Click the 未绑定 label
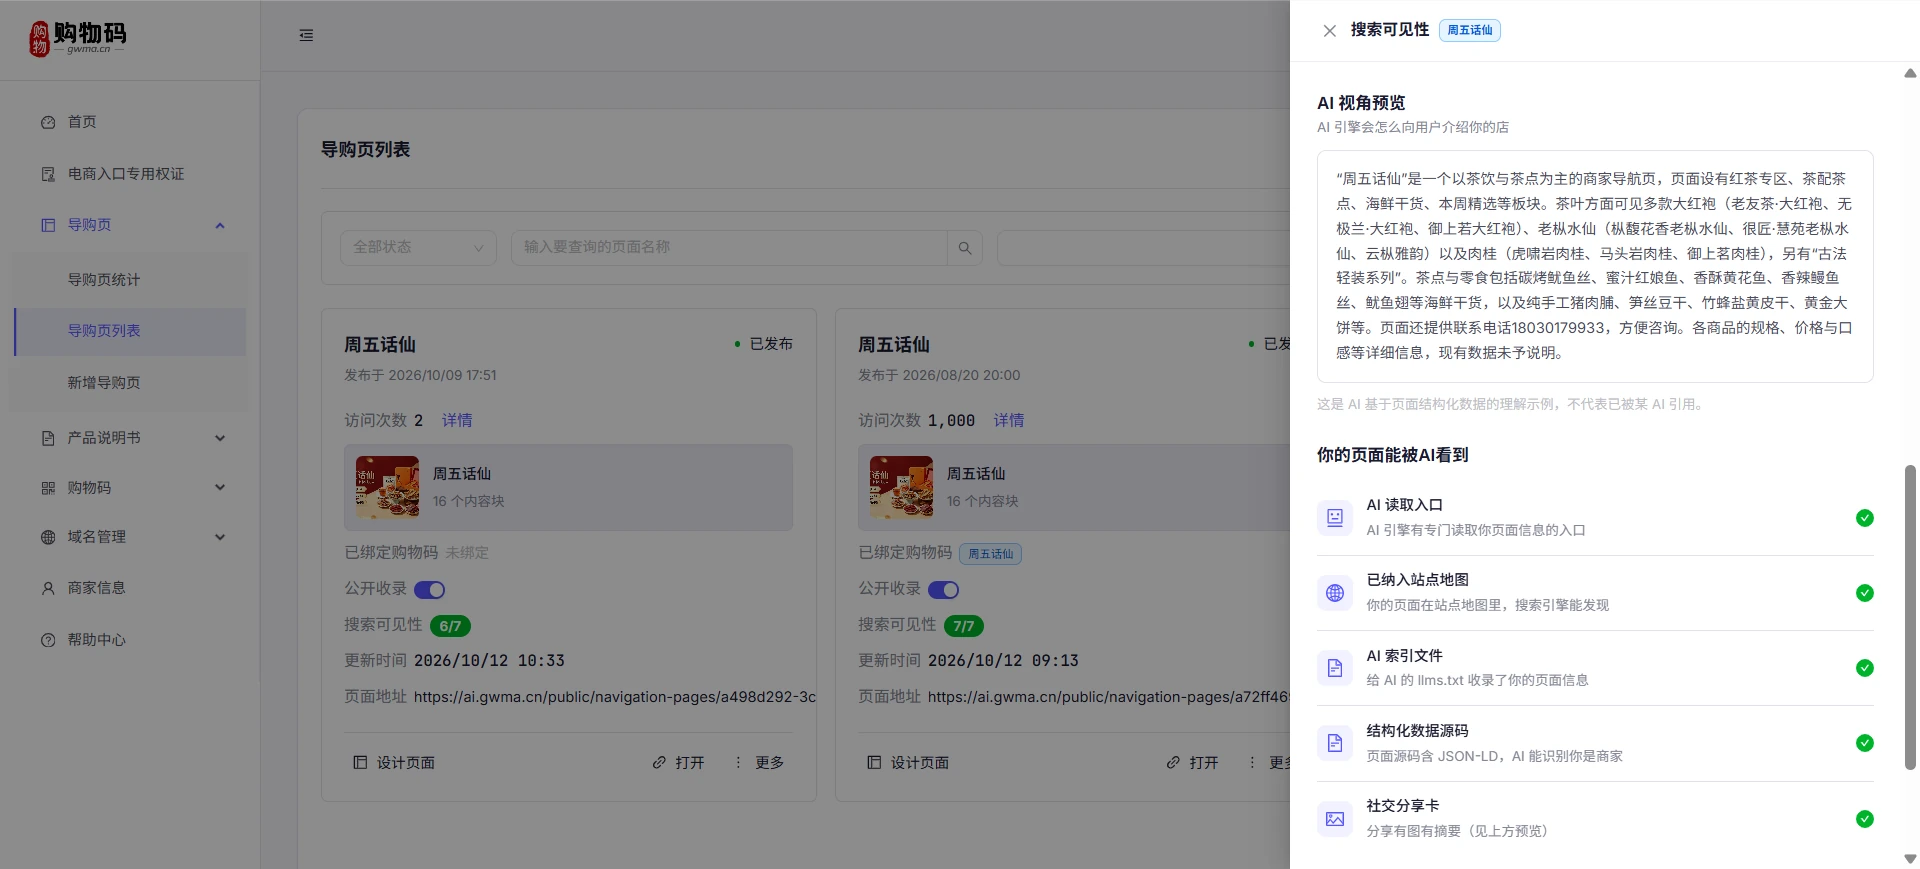 click(467, 553)
